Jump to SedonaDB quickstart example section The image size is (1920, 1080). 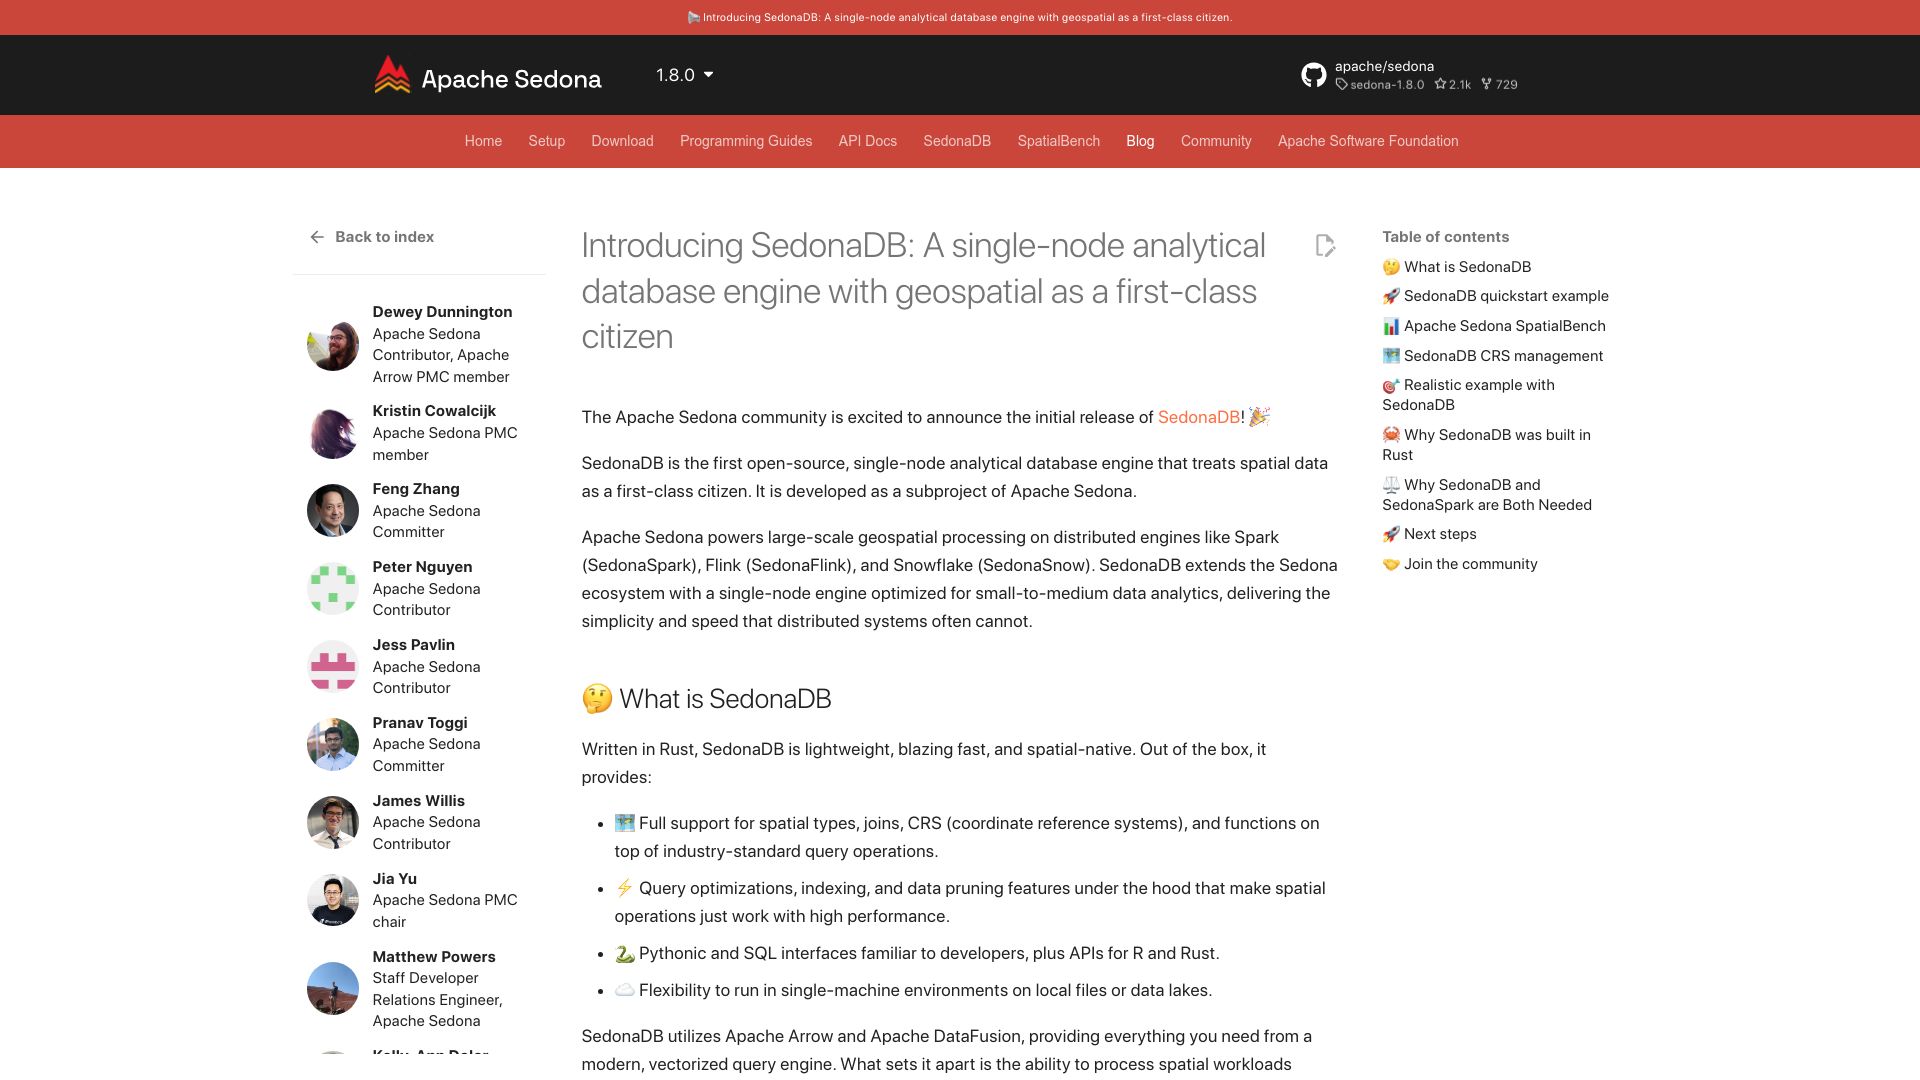coord(1496,296)
